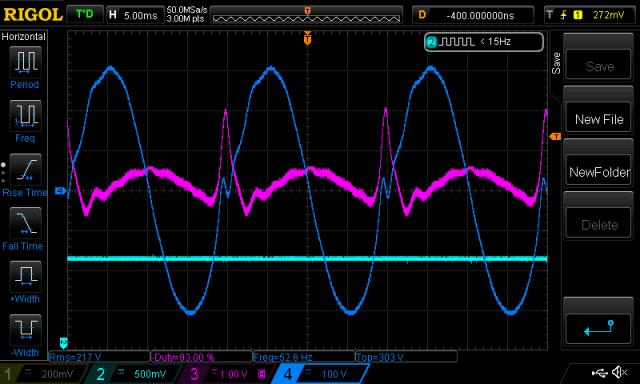Click the USB connection status icon
640x384 pixels.
click(x=599, y=372)
